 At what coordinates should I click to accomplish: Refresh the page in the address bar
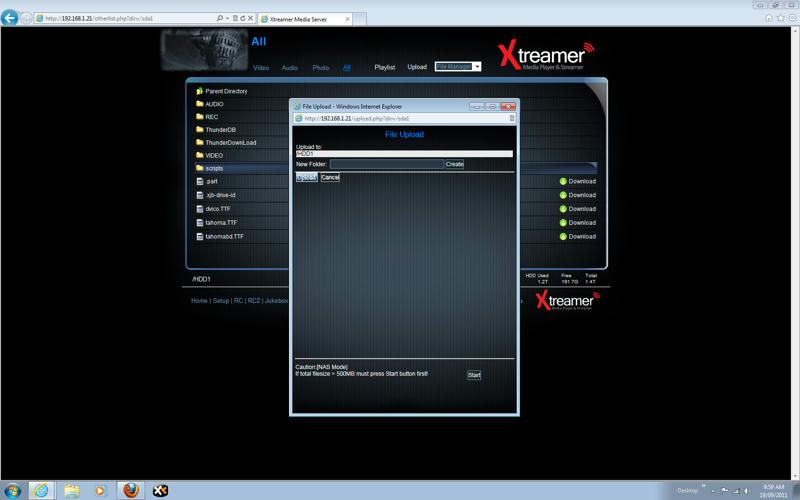[x=243, y=18]
